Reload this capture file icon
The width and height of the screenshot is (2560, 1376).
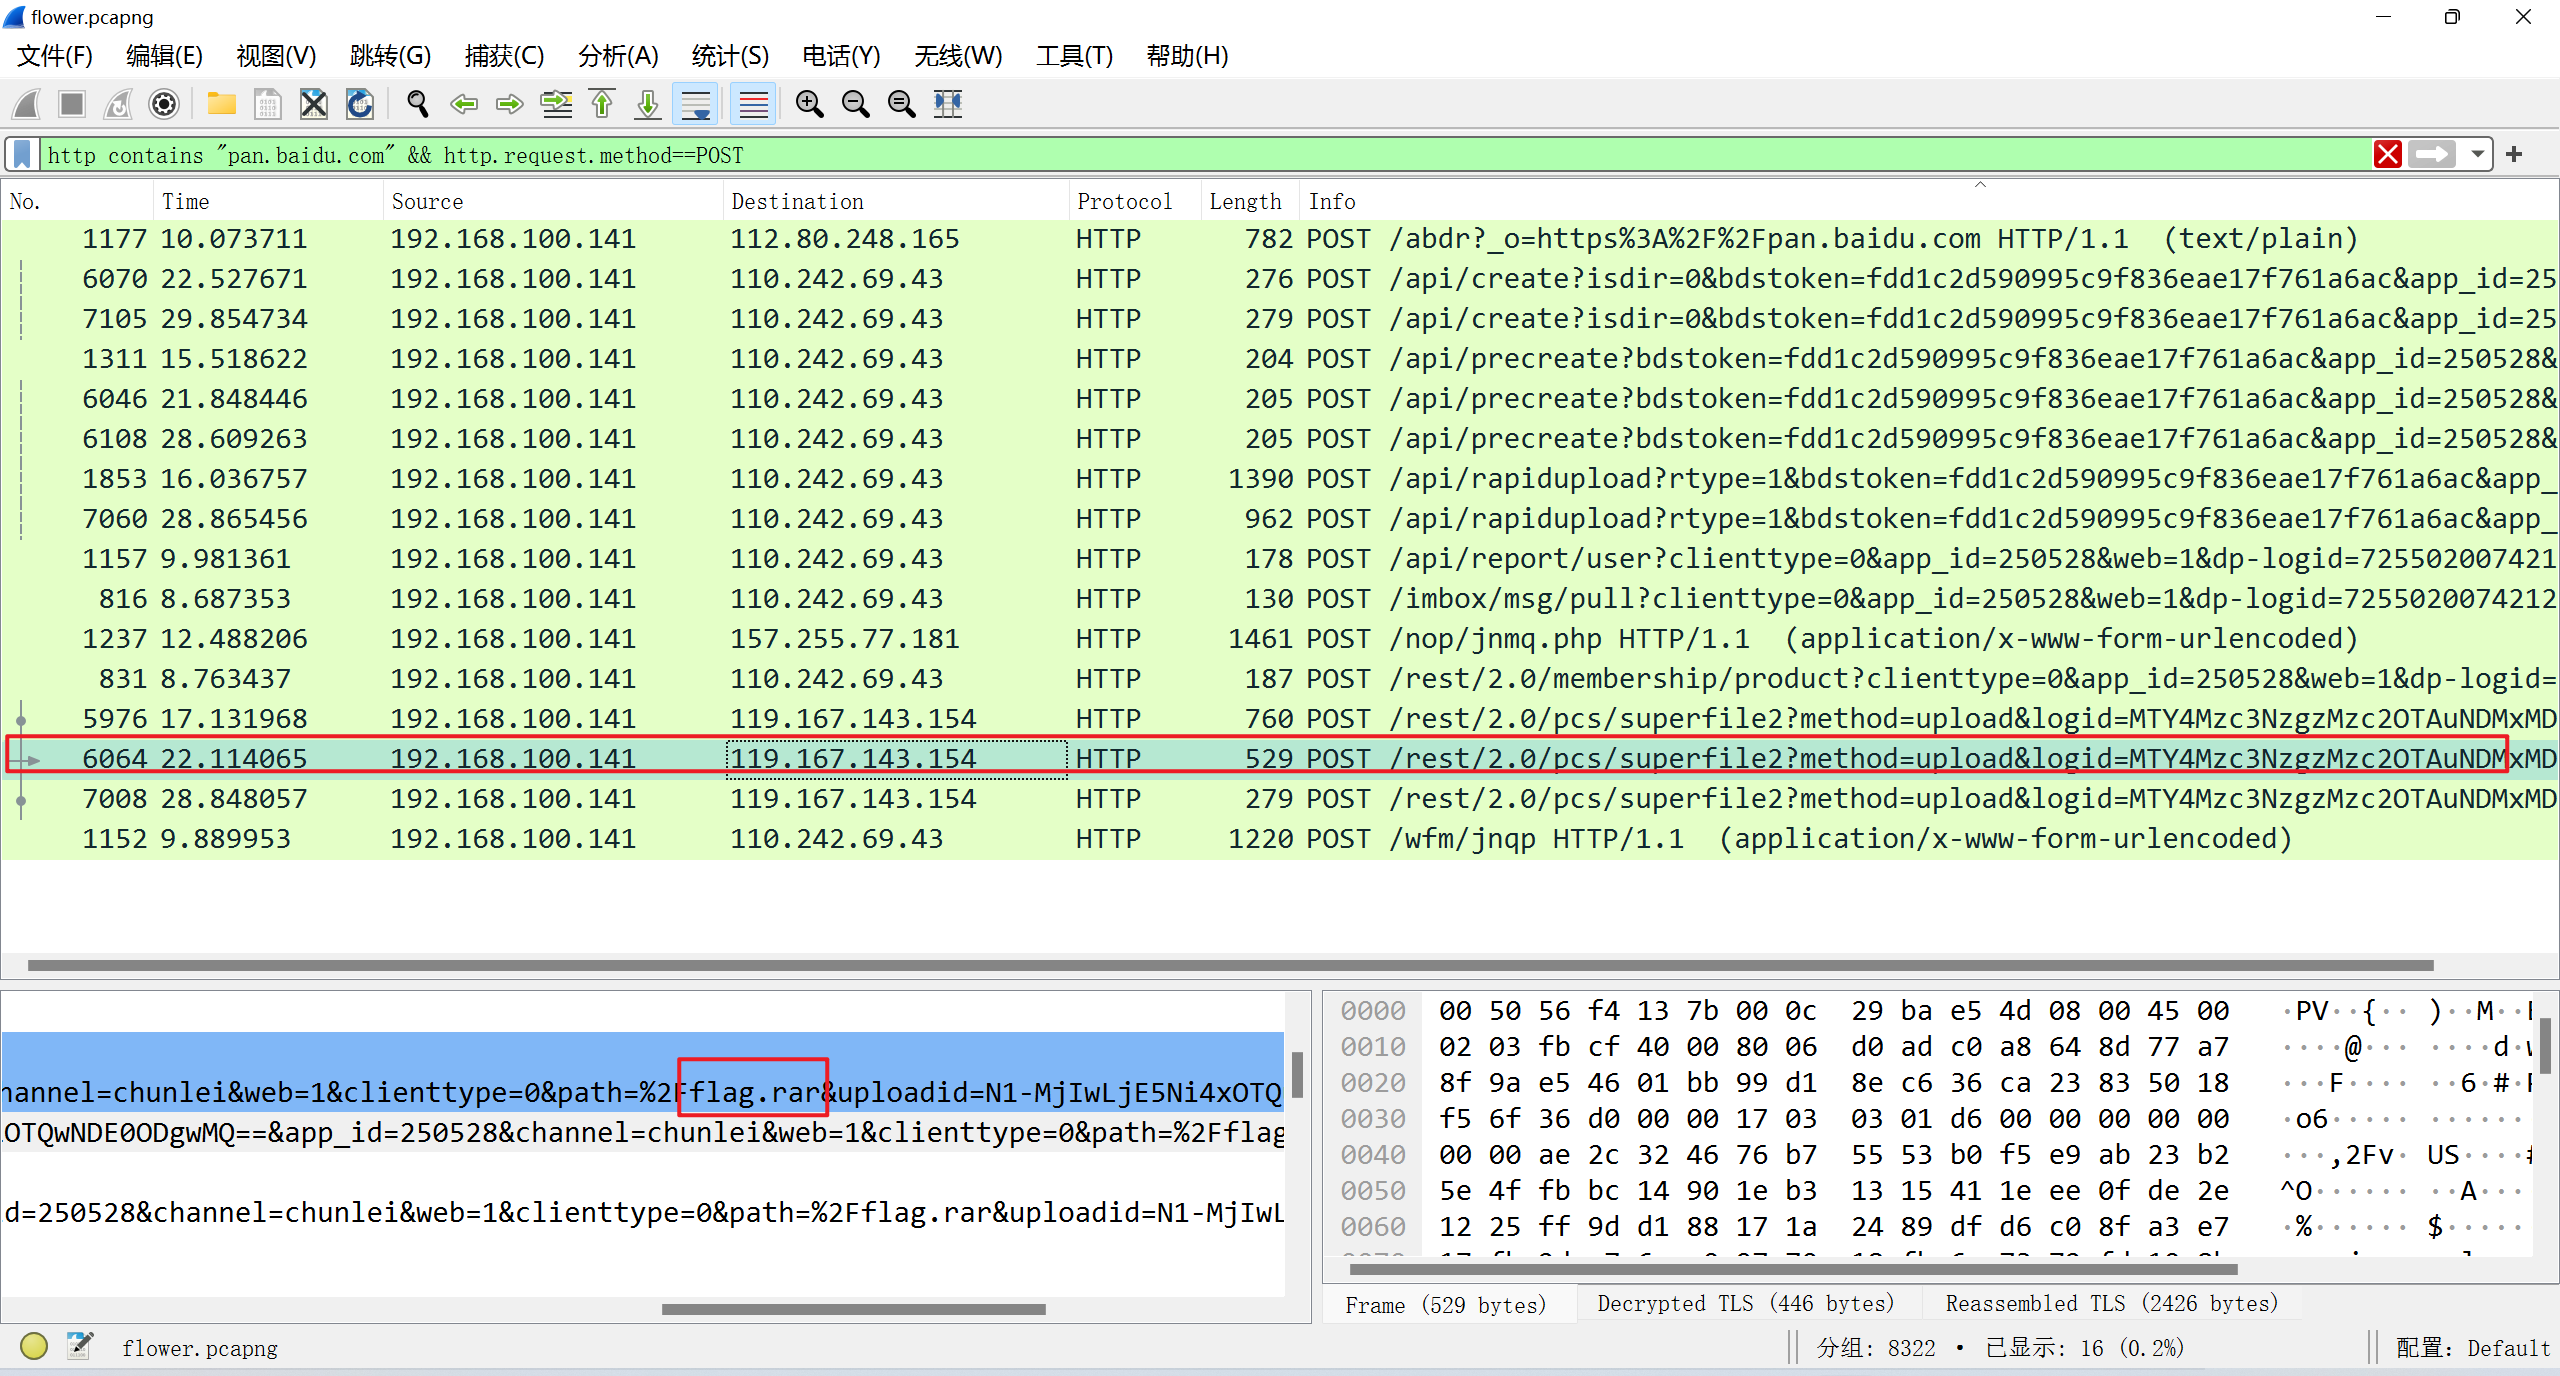click(359, 104)
